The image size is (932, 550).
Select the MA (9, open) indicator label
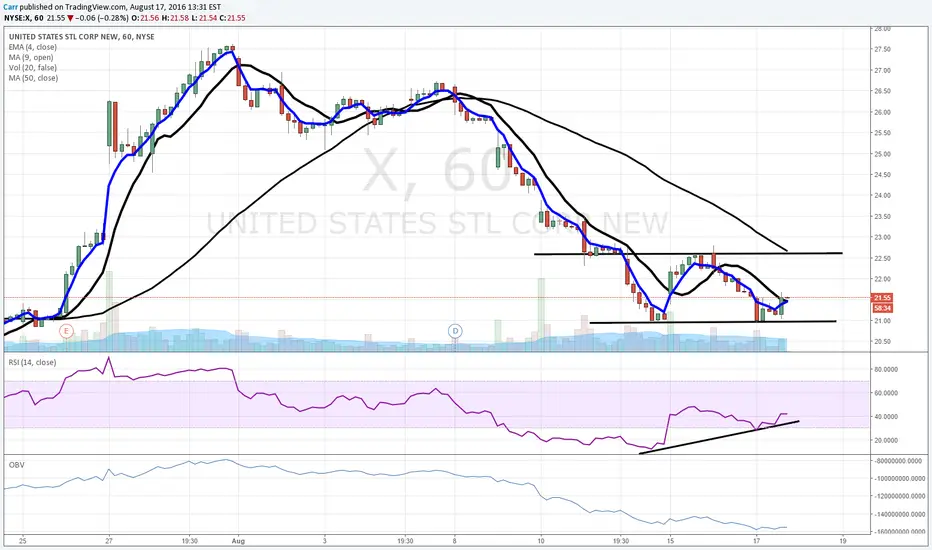tap(31, 57)
